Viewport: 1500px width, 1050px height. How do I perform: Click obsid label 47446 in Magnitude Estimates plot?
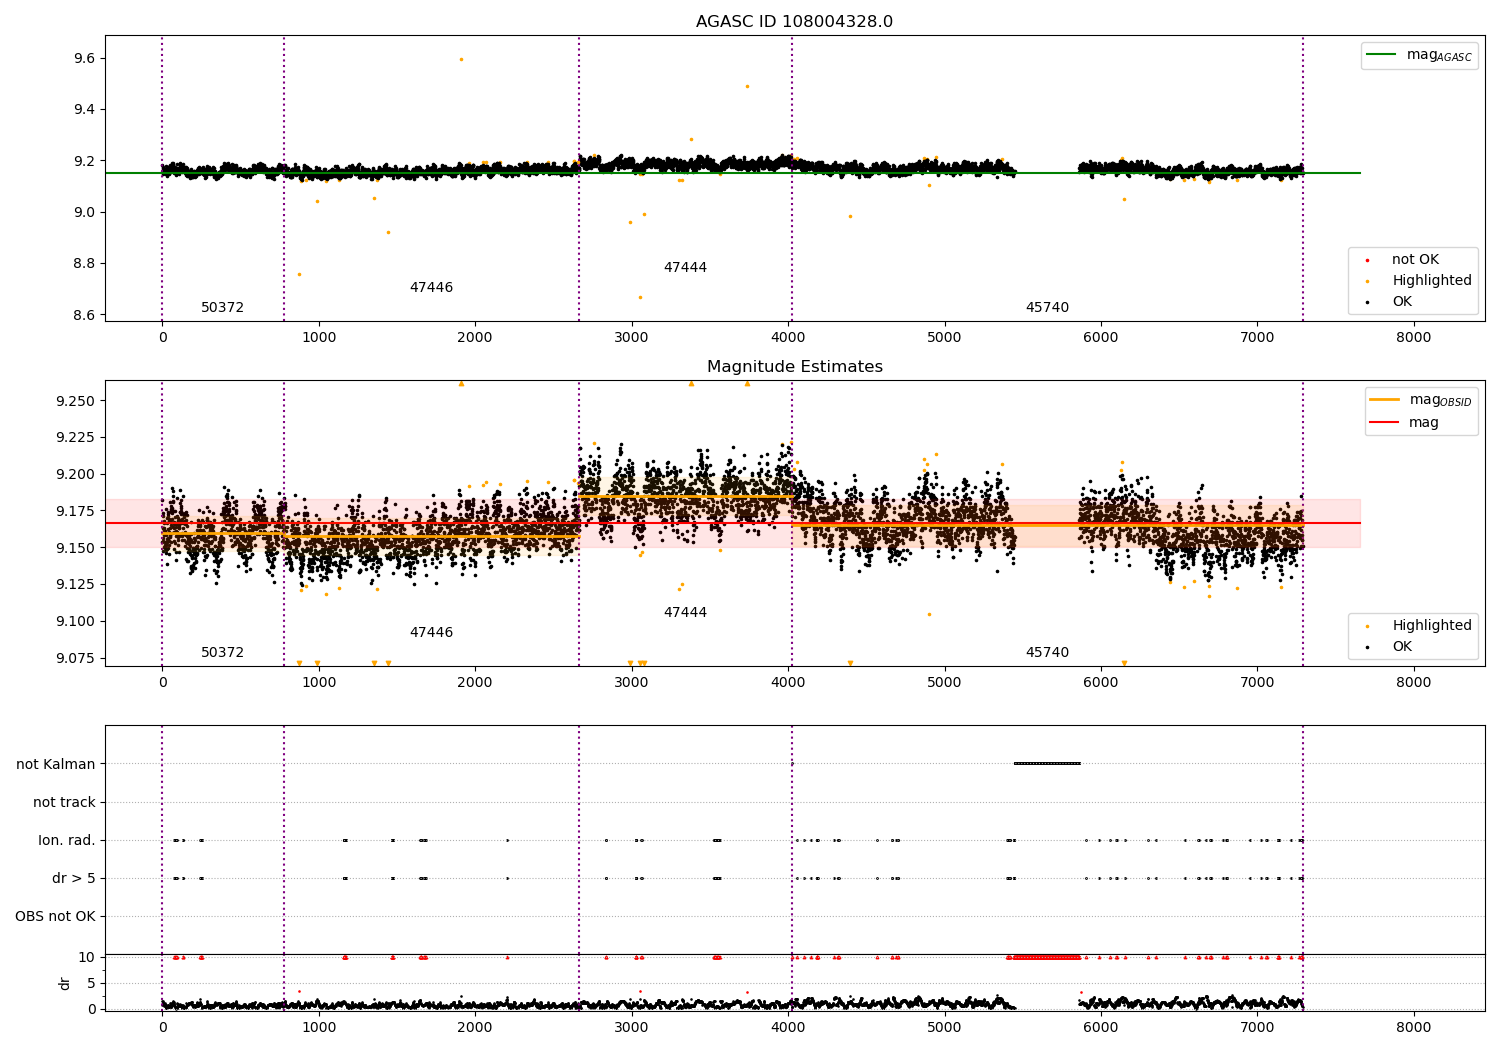click(431, 633)
